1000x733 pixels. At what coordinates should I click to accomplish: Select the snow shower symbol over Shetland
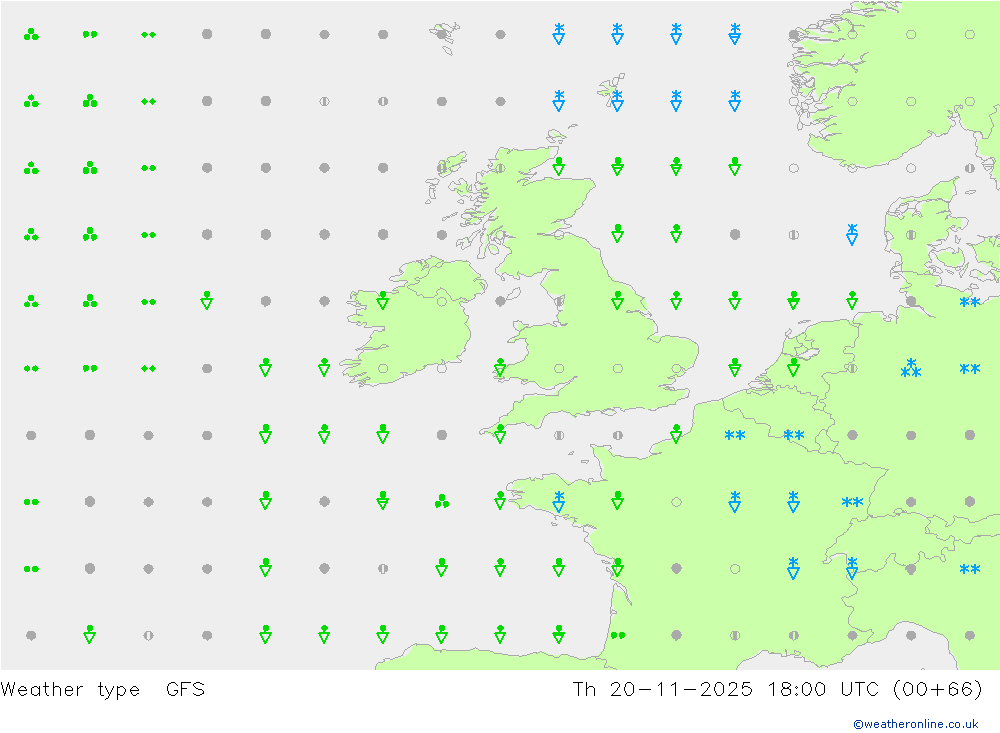coord(617,101)
